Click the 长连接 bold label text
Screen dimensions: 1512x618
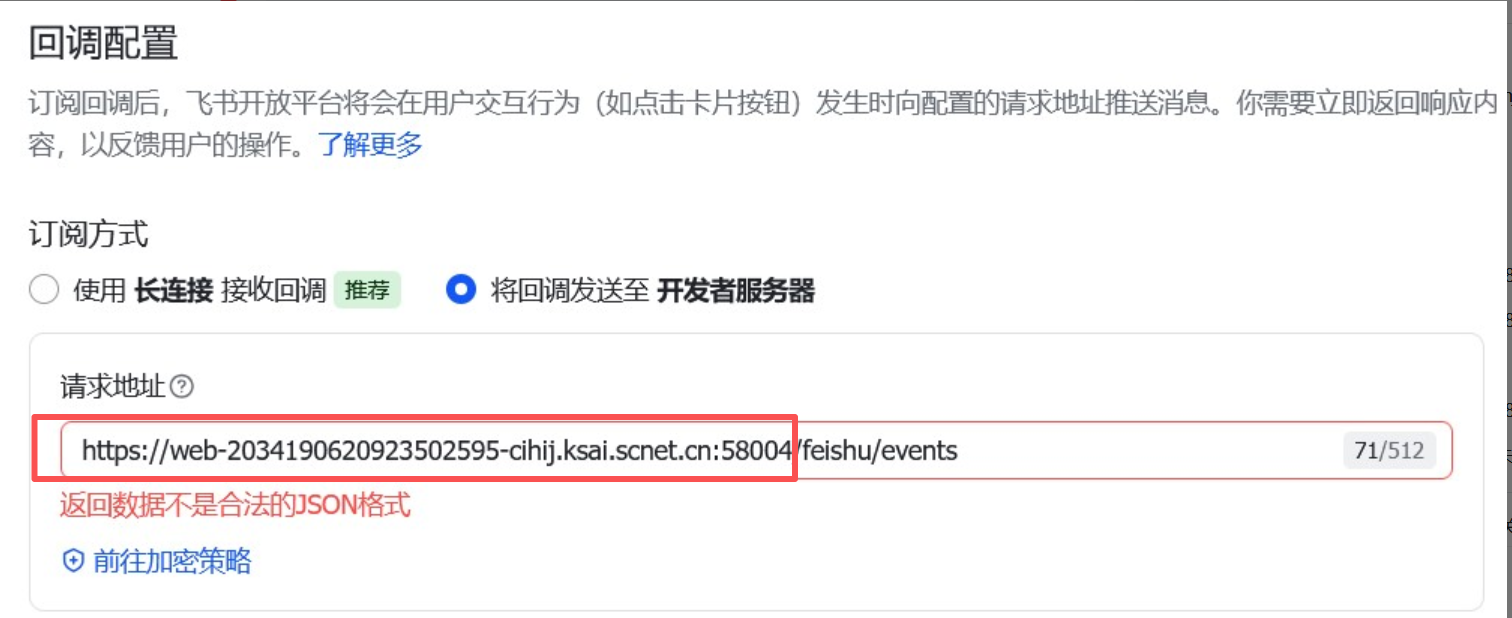click(x=174, y=291)
